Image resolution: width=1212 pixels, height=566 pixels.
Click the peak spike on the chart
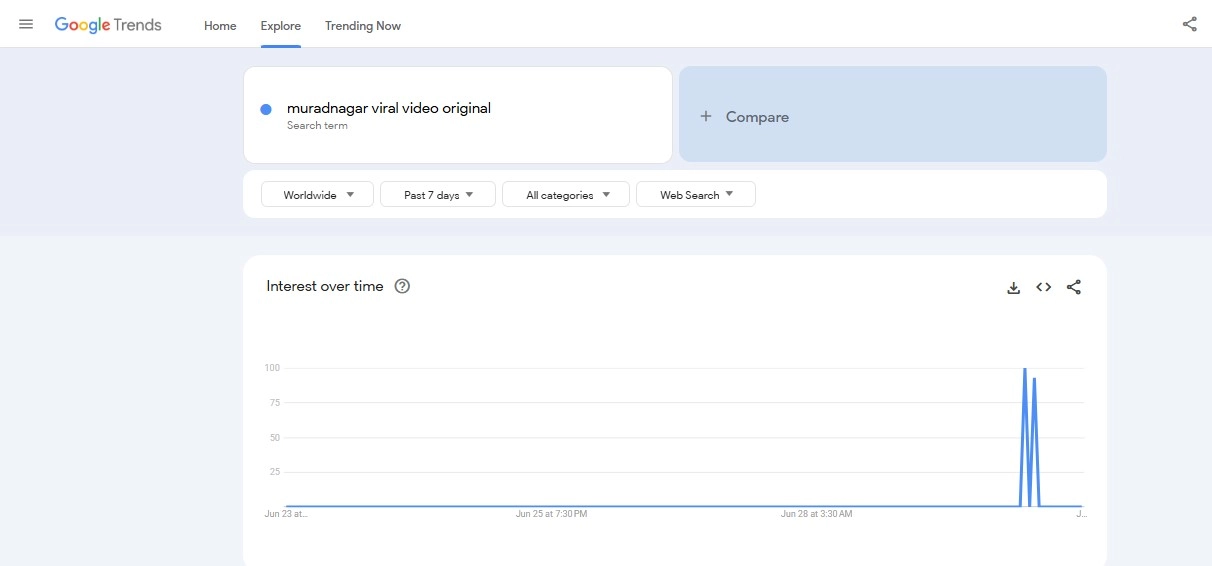(1024, 370)
